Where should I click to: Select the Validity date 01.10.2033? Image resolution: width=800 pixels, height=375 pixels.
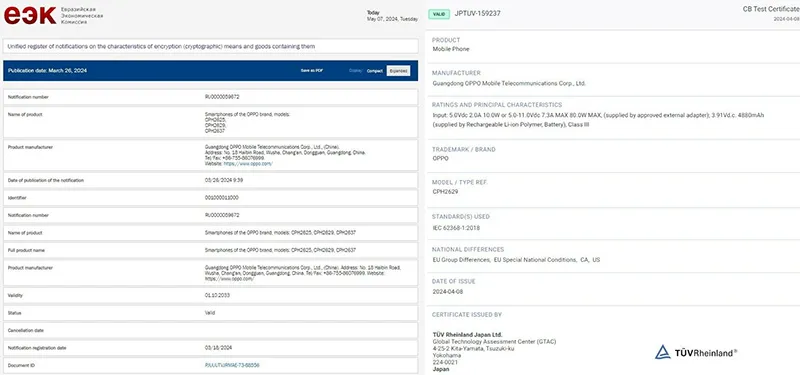tap(217, 295)
